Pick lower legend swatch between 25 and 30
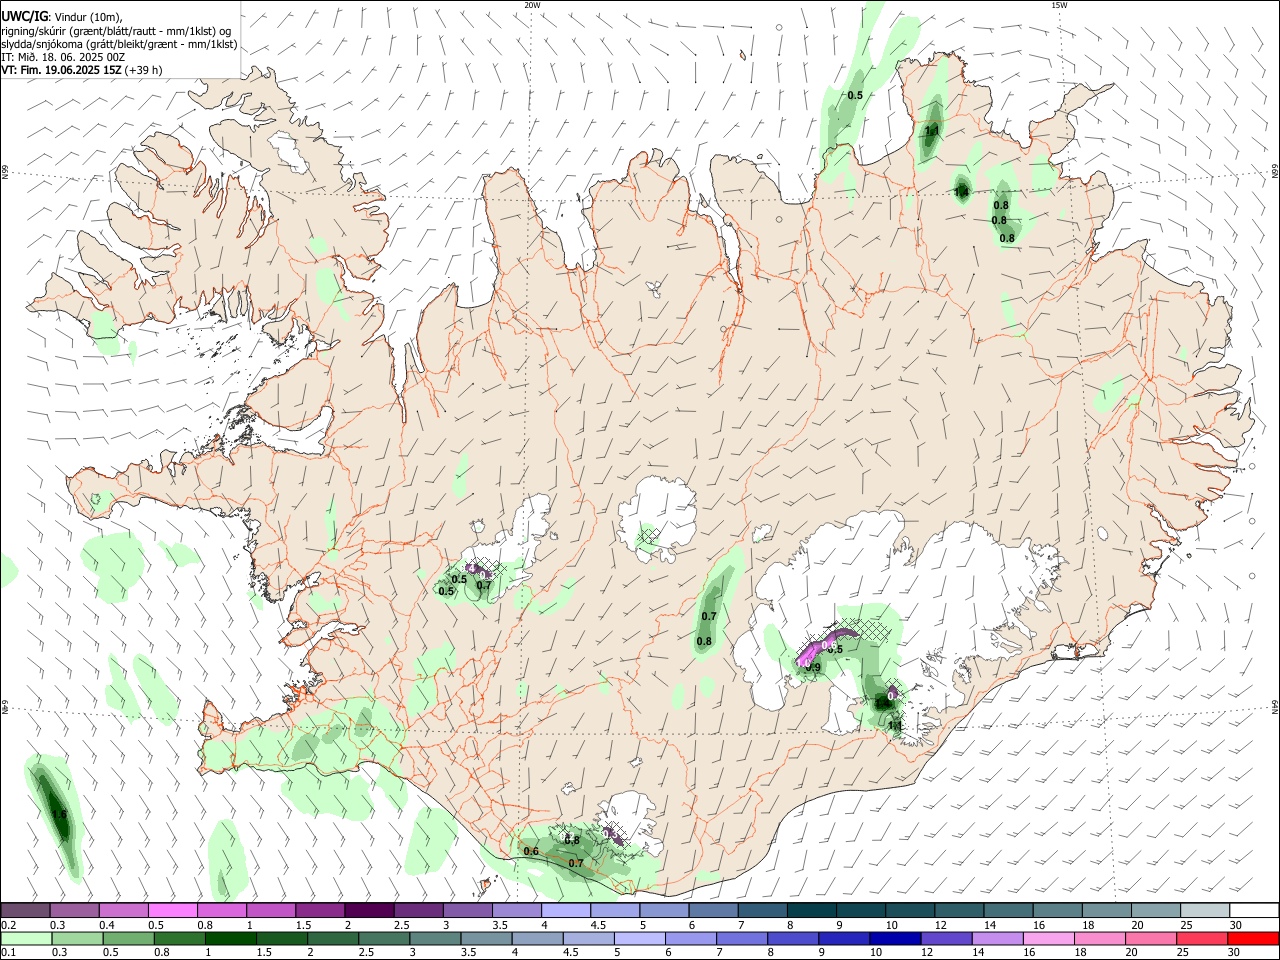Screen dimensions: 1280x960 [x=1203, y=939]
